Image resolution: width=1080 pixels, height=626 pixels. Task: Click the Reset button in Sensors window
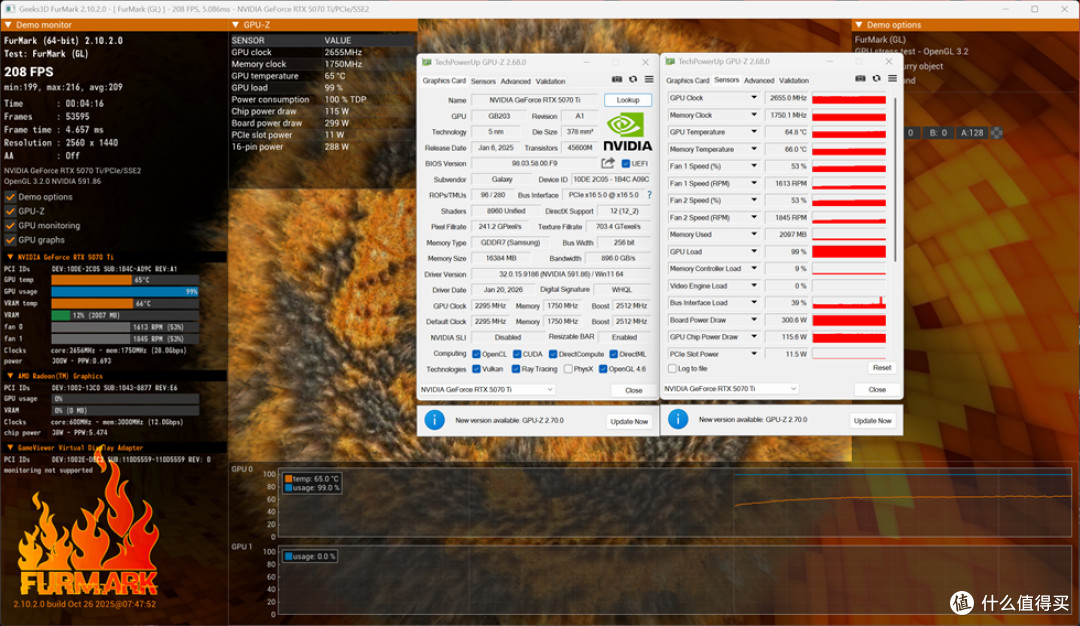point(882,368)
